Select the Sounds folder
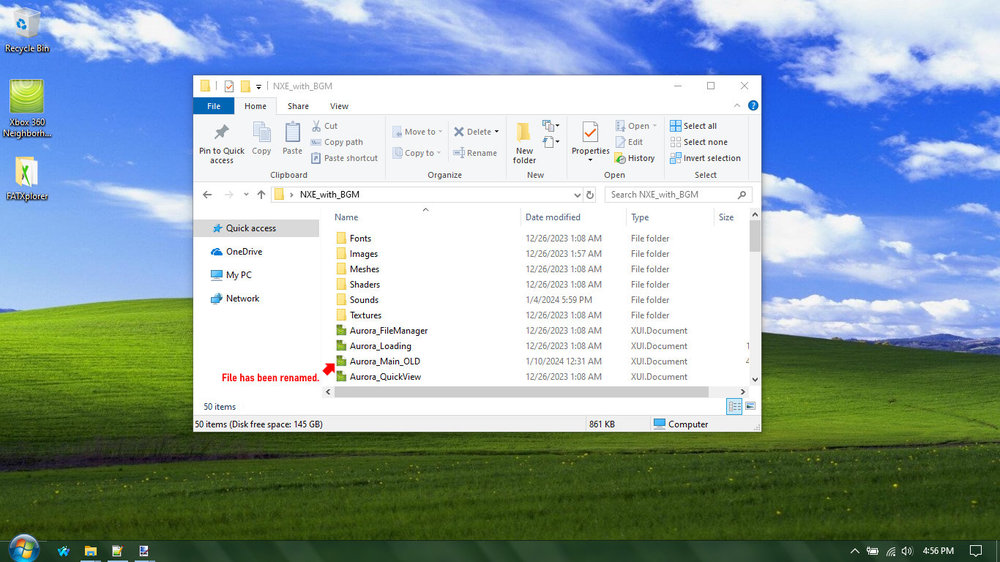Screen dimensions: 1000x562 (364, 300)
